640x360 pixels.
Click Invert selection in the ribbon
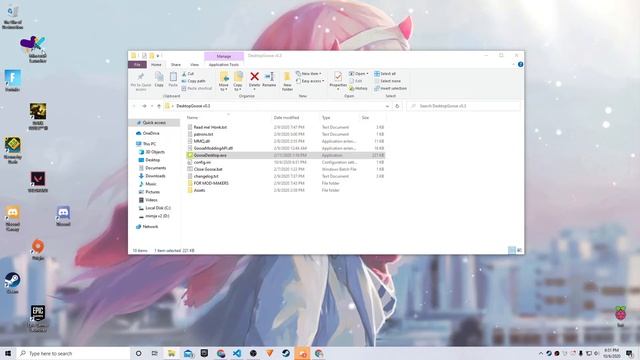390,89
